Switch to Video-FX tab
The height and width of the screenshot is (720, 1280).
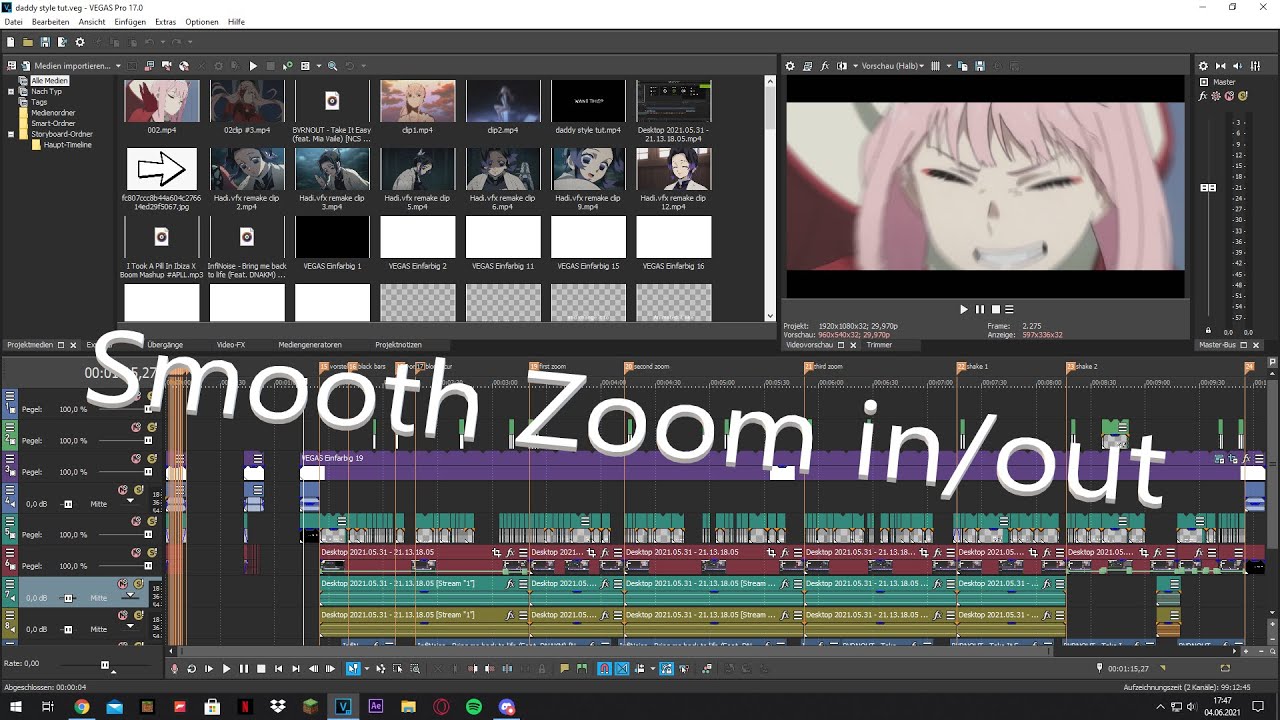[x=231, y=345]
